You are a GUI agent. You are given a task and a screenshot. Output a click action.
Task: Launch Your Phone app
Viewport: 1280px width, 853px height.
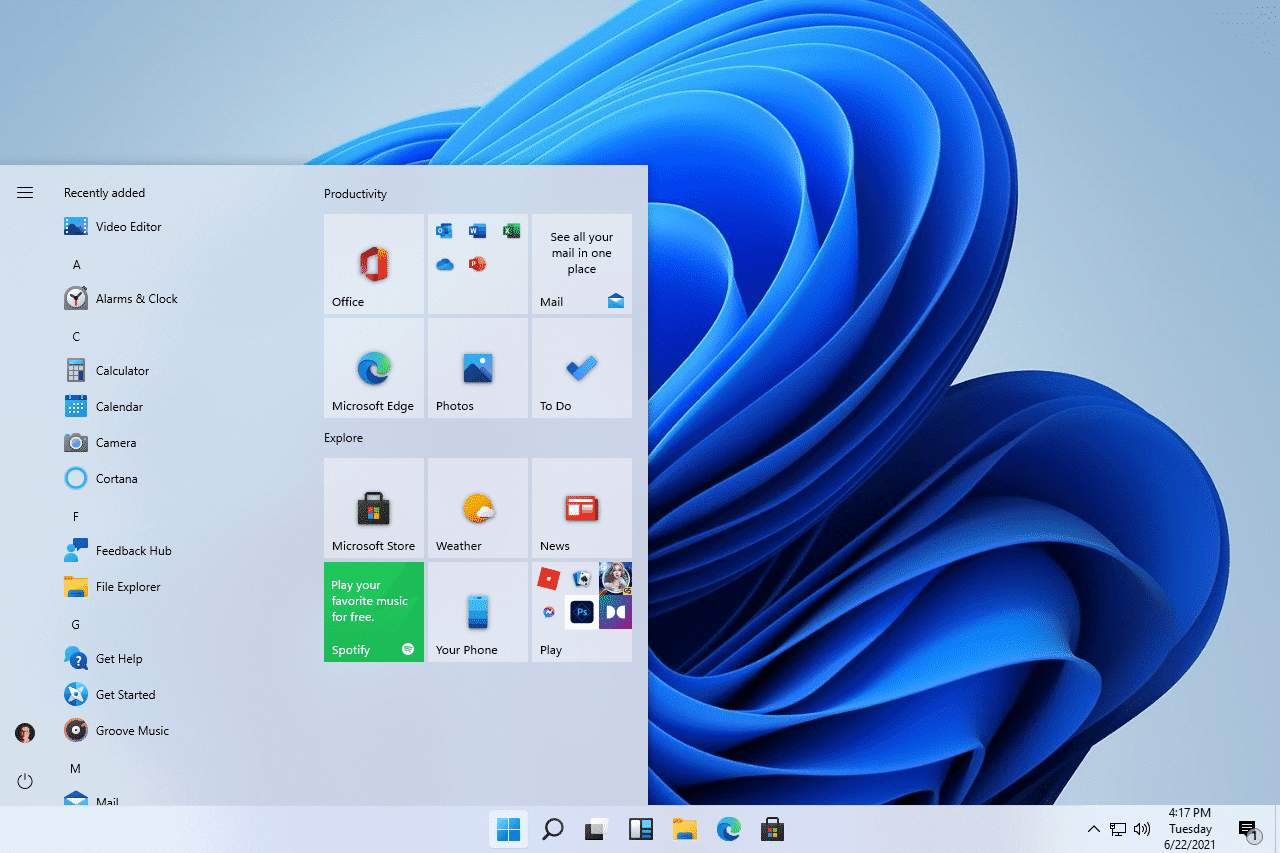tap(477, 612)
